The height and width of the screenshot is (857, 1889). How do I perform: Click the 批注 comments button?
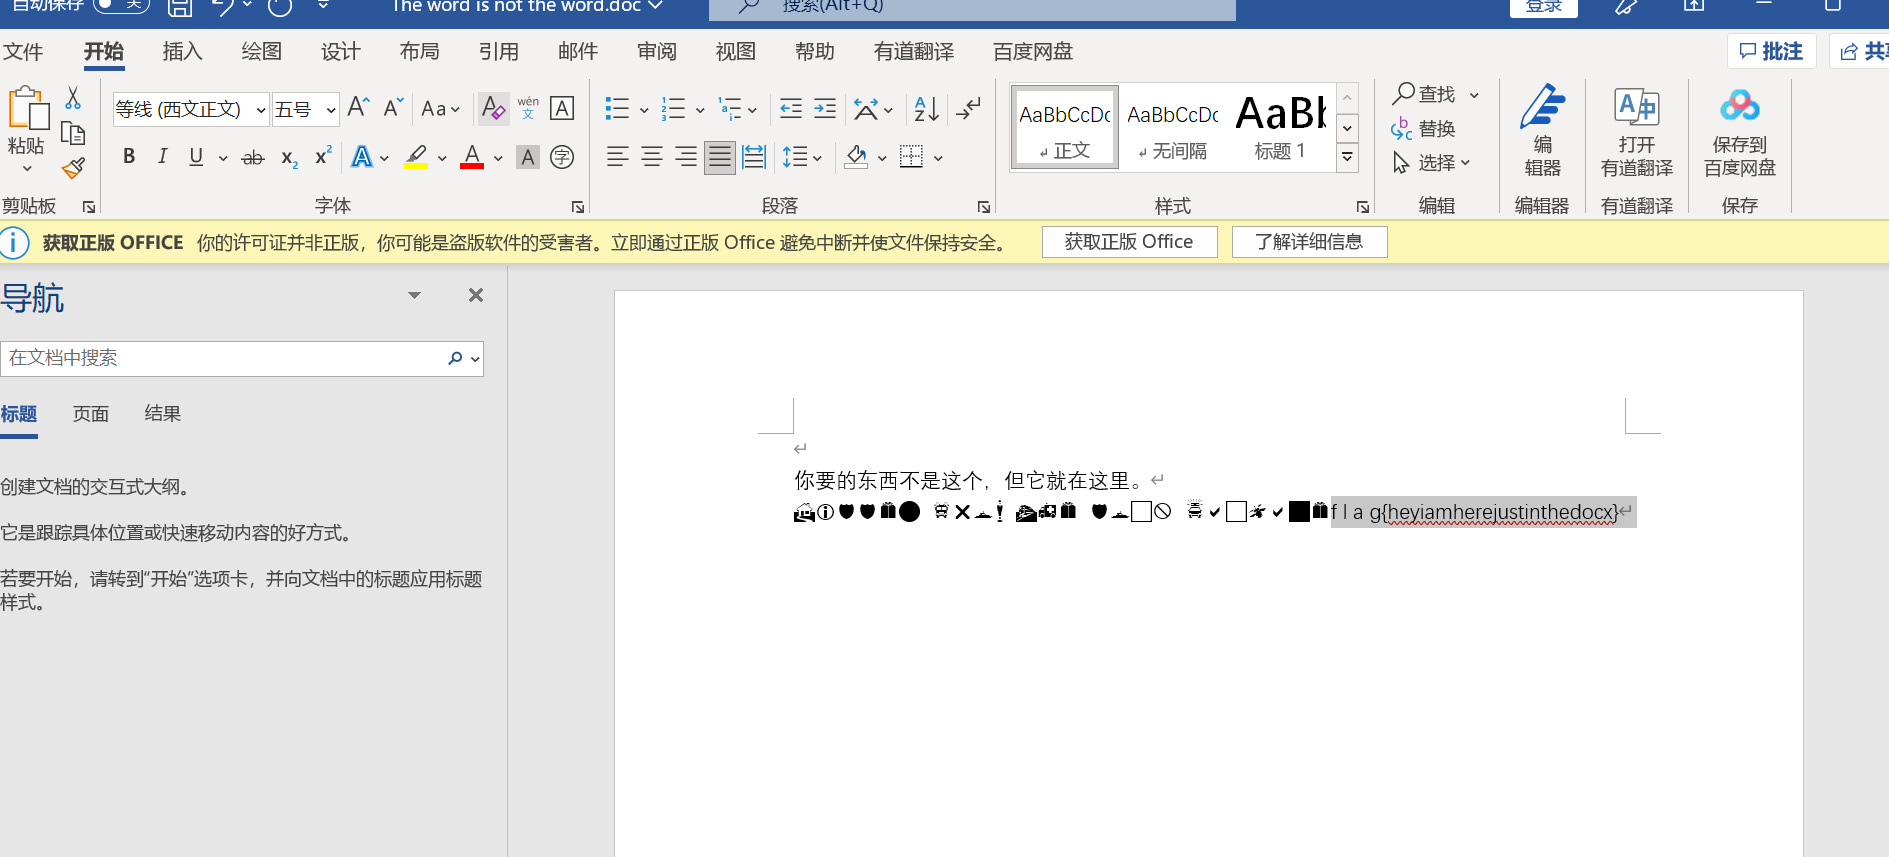[x=1771, y=51]
